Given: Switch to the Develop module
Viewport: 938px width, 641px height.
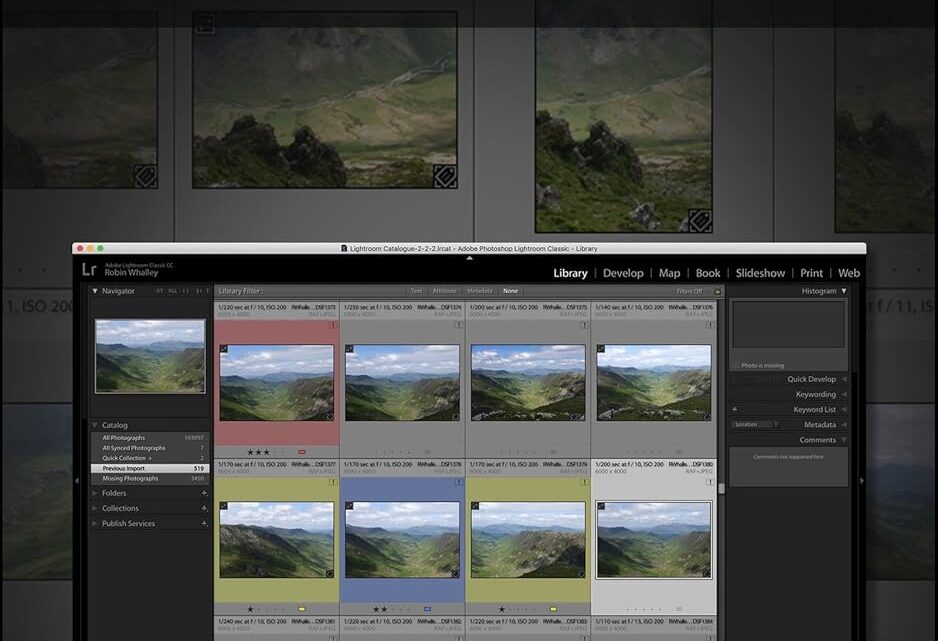Looking at the screenshot, I should pos(623,273).
